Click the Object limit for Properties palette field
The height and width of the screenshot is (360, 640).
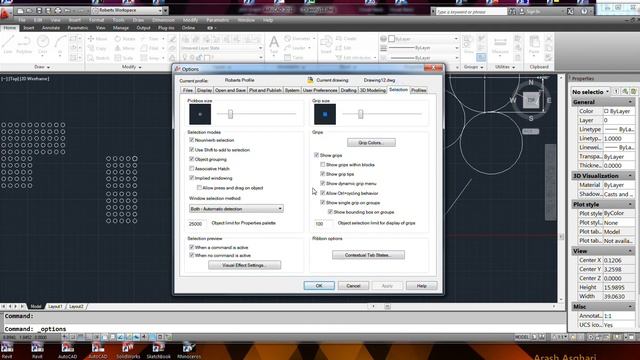pos(198,224)
